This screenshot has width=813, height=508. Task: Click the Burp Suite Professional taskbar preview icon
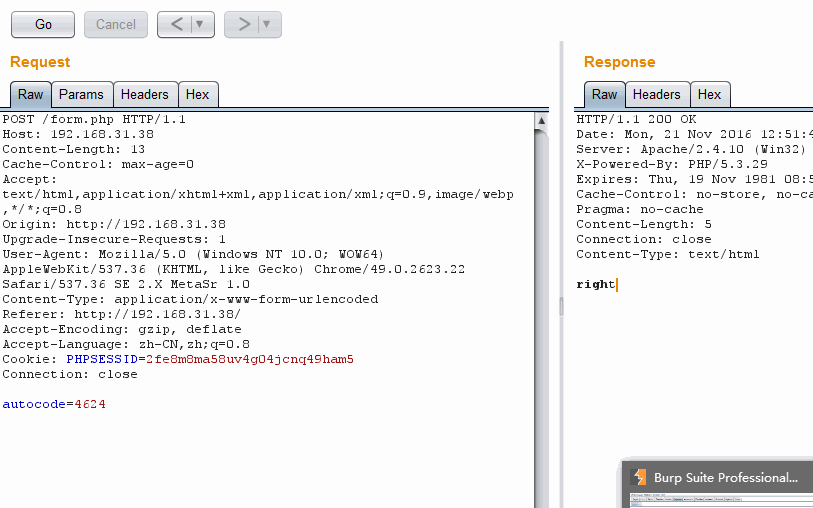click(x=640, y=477)
